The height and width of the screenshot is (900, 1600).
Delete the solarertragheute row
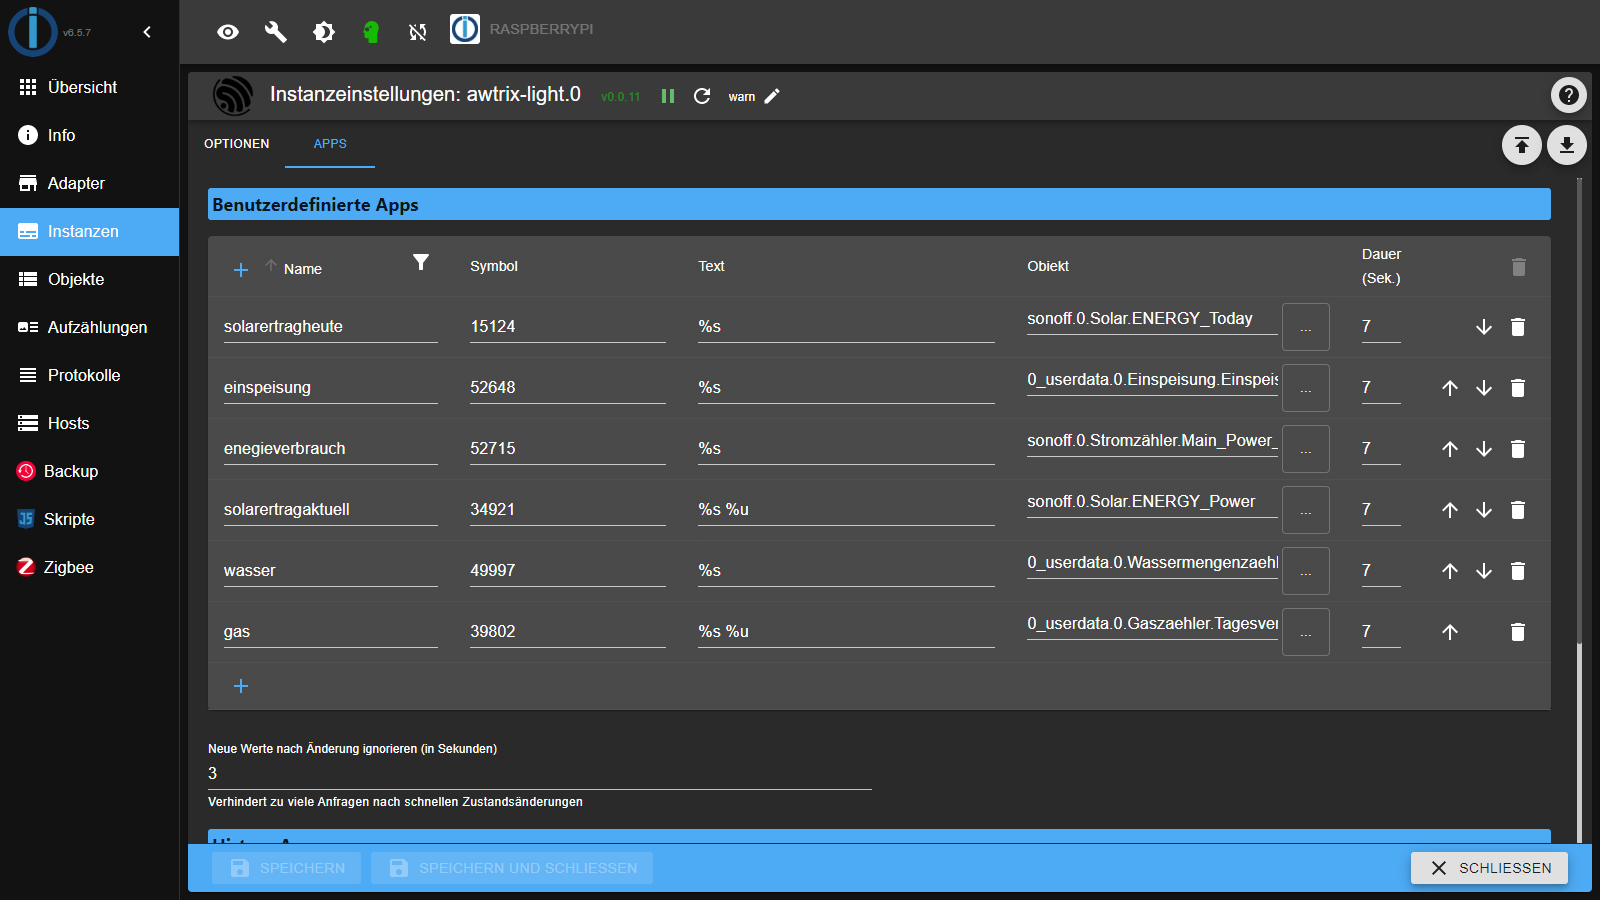point(1518,327)
